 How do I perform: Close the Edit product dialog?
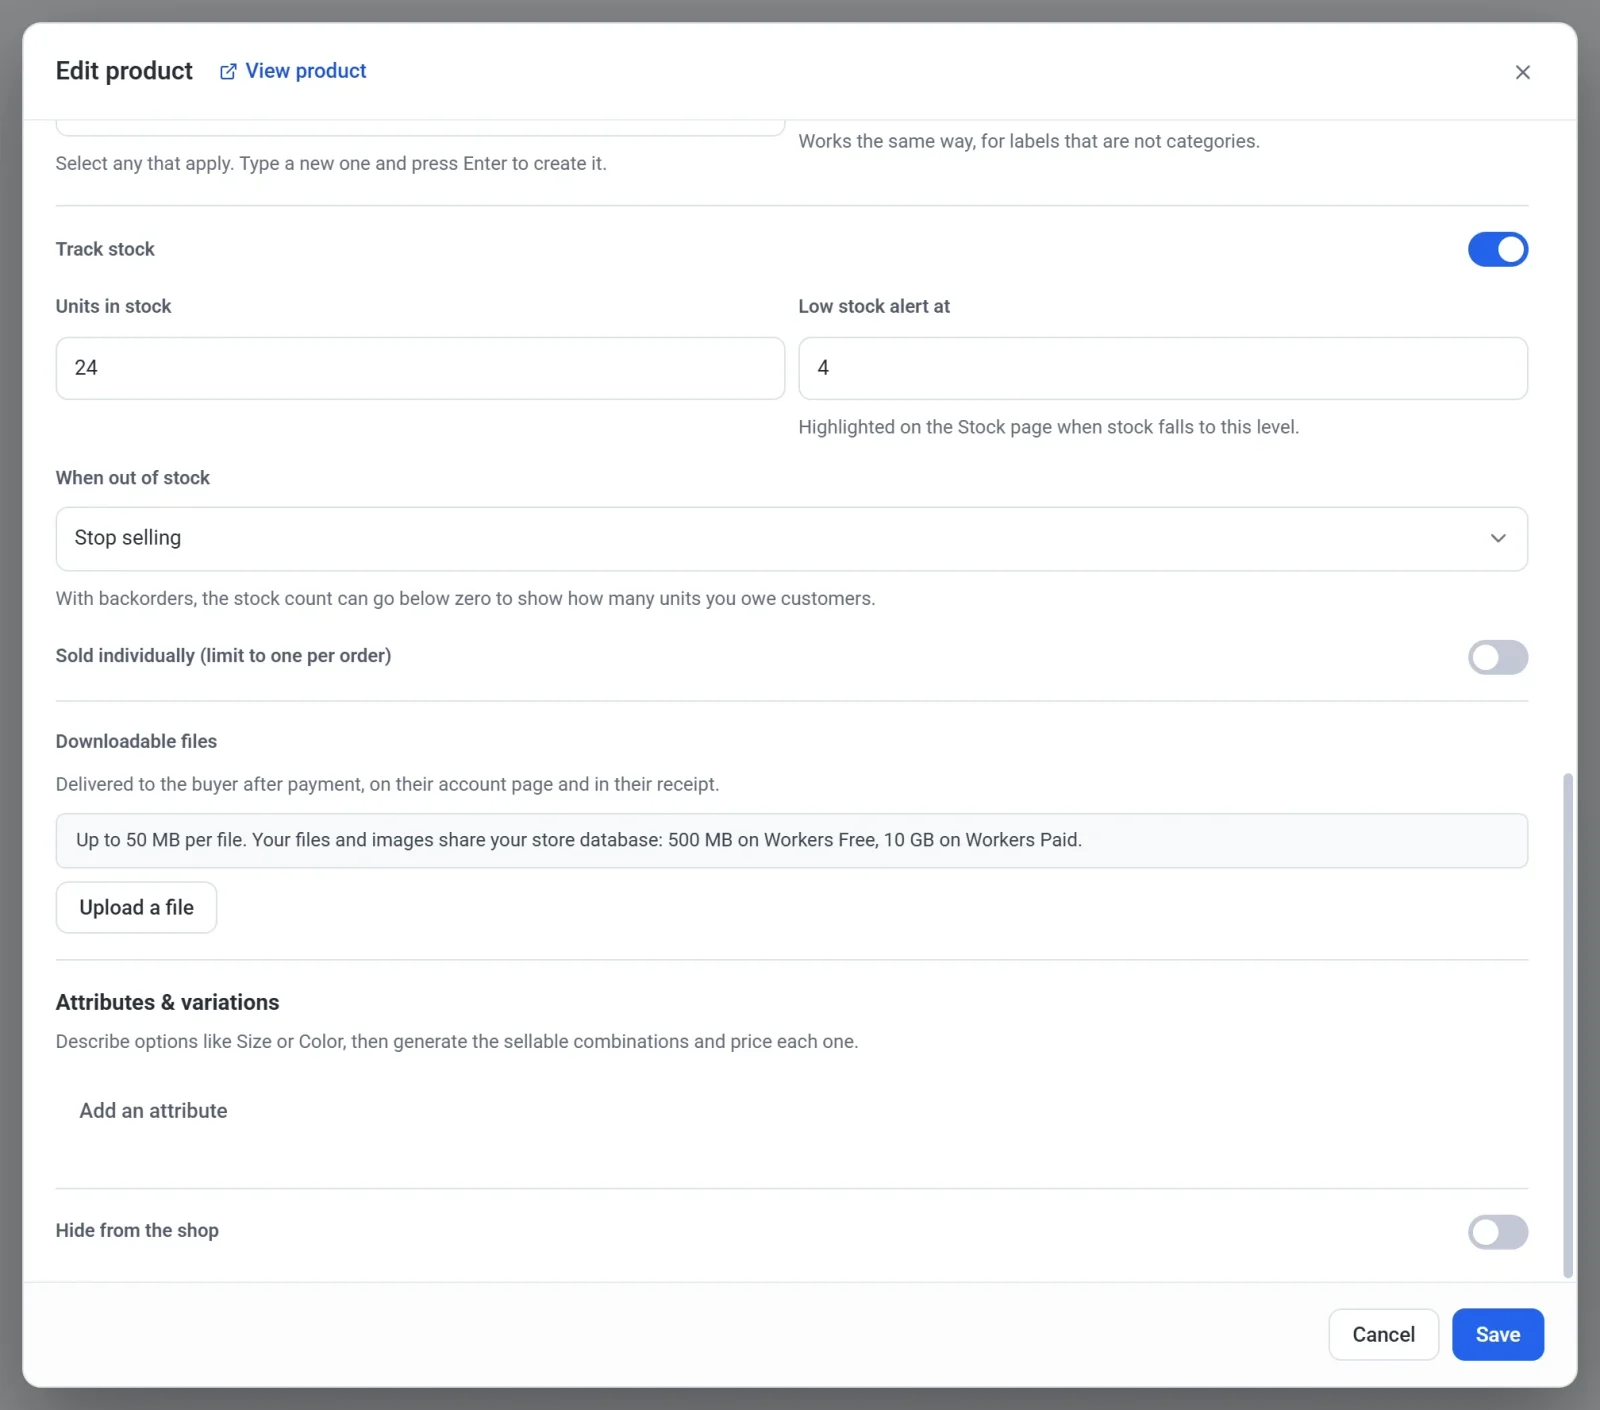coord(1522,72)
